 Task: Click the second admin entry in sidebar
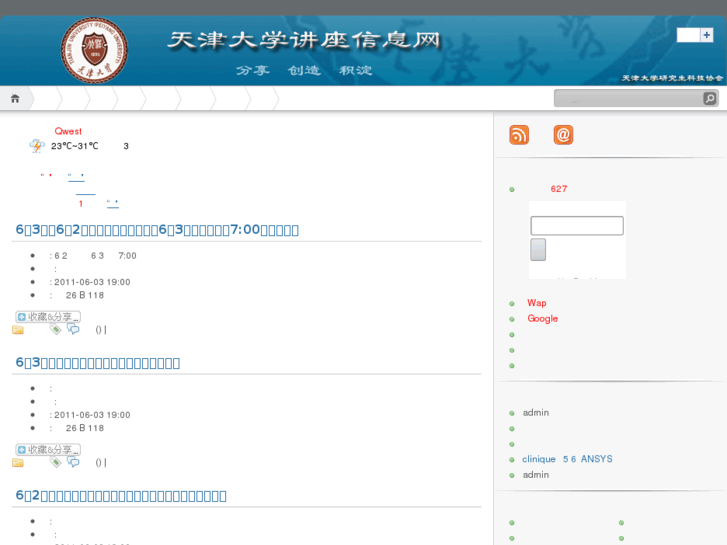point(536,474)
